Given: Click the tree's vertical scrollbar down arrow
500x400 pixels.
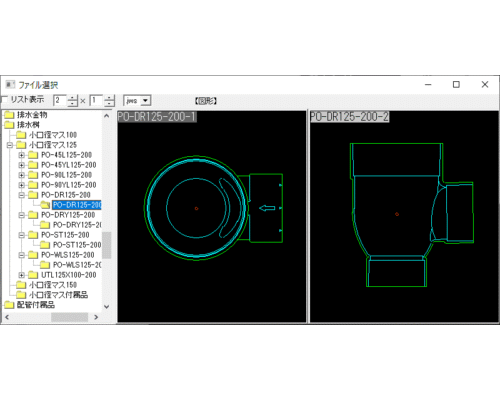Looking at the screenshot, I should (x=106, y=306).
